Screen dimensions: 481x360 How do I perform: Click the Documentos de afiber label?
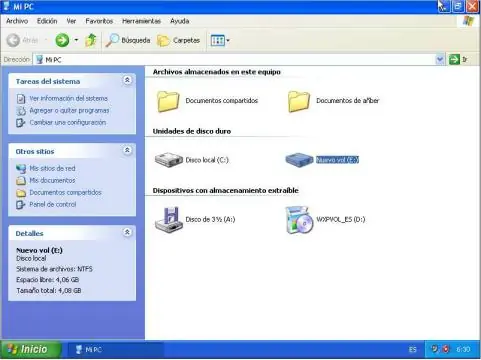pos(348,101)
